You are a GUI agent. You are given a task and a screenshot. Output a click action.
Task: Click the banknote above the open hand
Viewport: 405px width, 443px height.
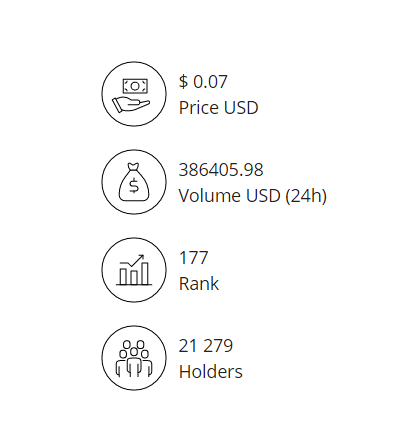135,86
